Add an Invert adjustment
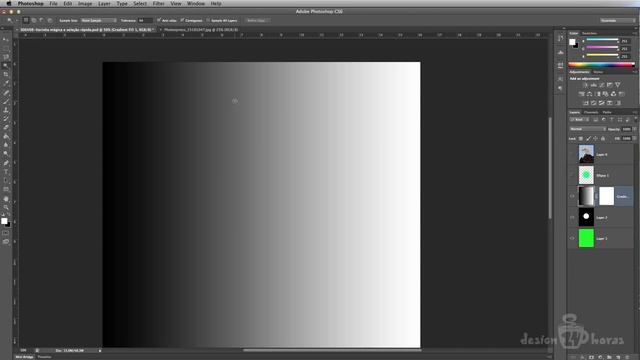The height and width of the screenshot is (360, 640). pos(585,103)
